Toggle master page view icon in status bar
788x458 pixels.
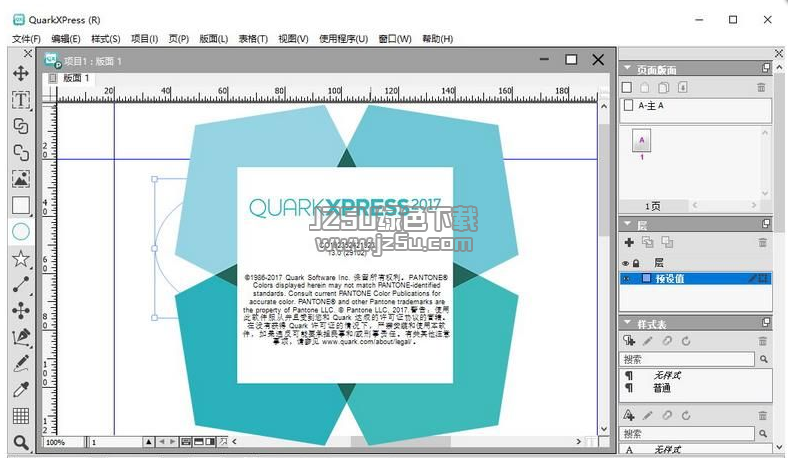pos(186,441)
